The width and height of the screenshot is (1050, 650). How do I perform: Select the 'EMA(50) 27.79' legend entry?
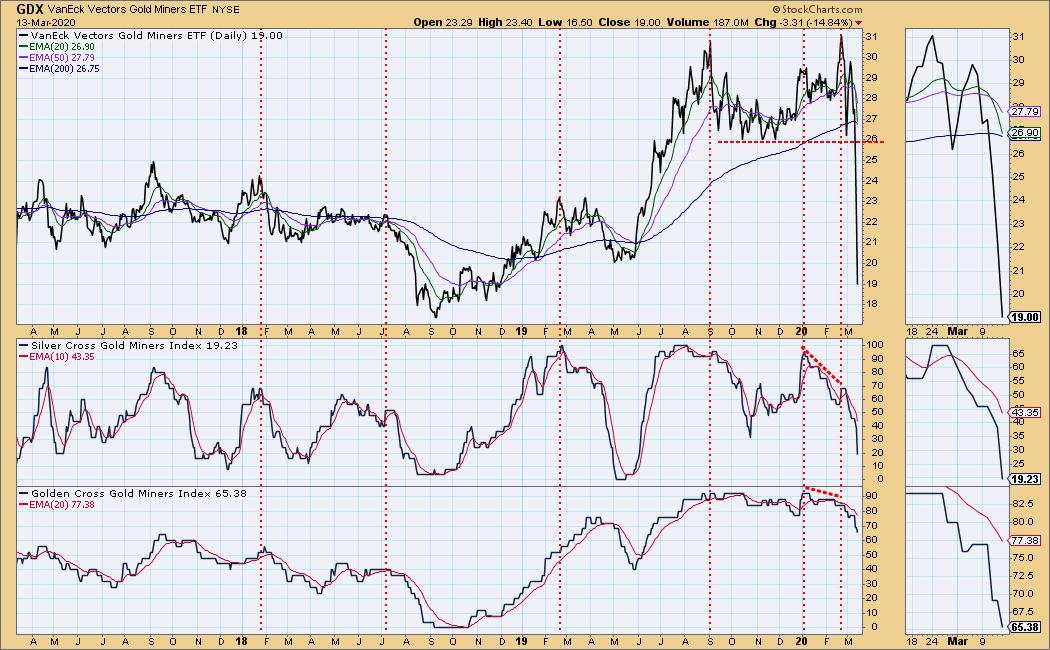pos(58,58)
